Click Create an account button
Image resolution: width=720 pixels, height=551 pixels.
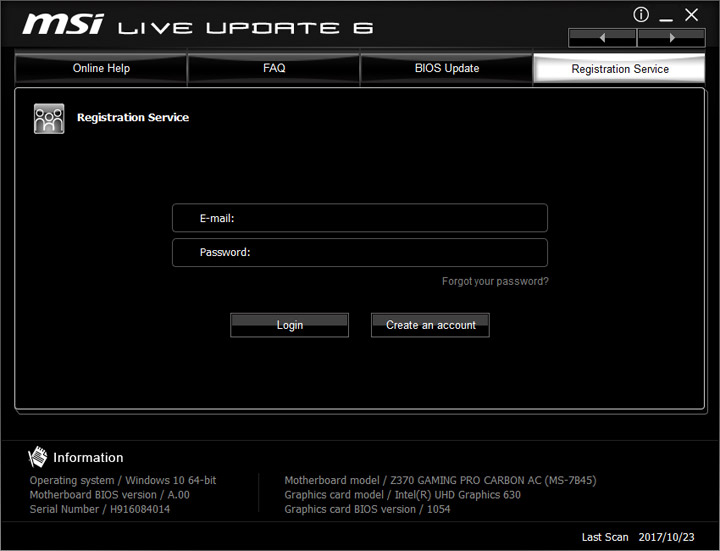[430, 325]
